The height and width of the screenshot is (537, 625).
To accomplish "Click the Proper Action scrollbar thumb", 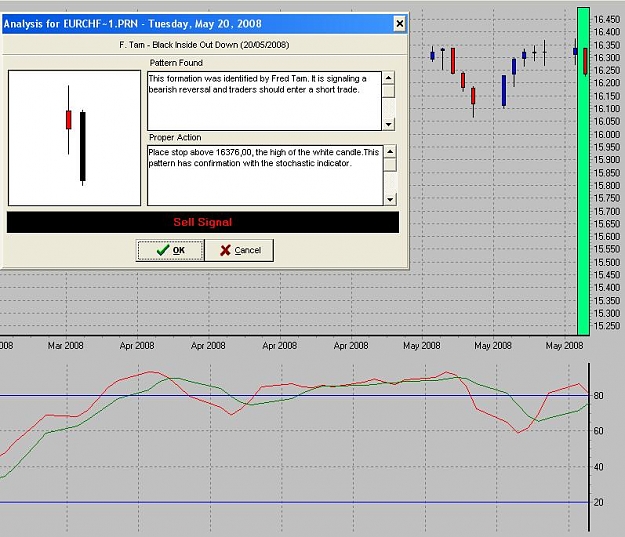I will click(x=390, y=165).
